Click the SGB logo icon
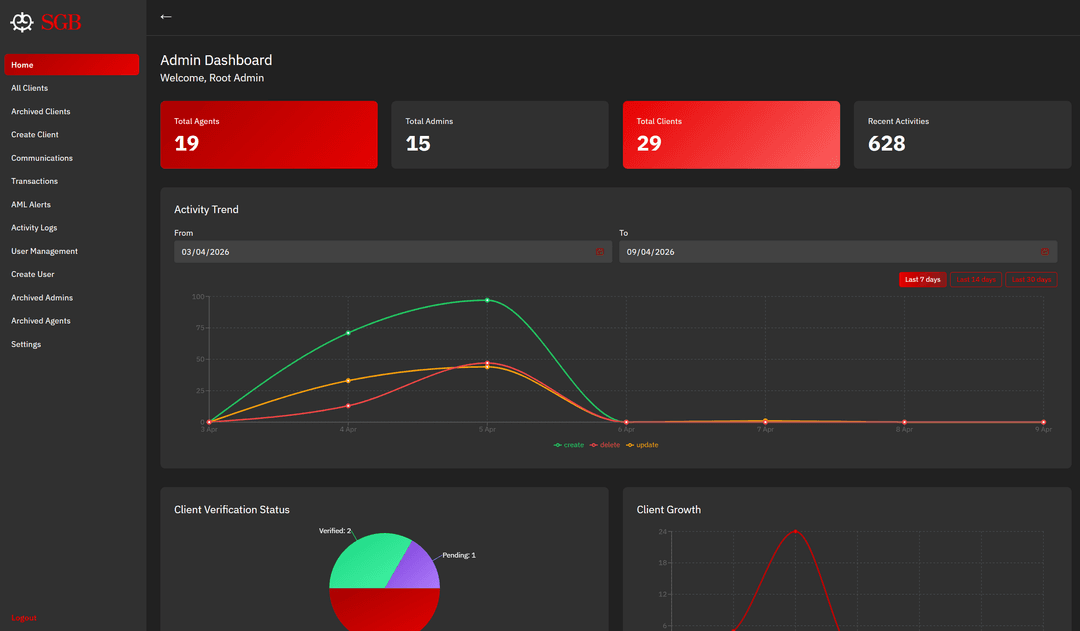Image resolution: width=1080 pixels, height=631 pixels. pos(22,22)
